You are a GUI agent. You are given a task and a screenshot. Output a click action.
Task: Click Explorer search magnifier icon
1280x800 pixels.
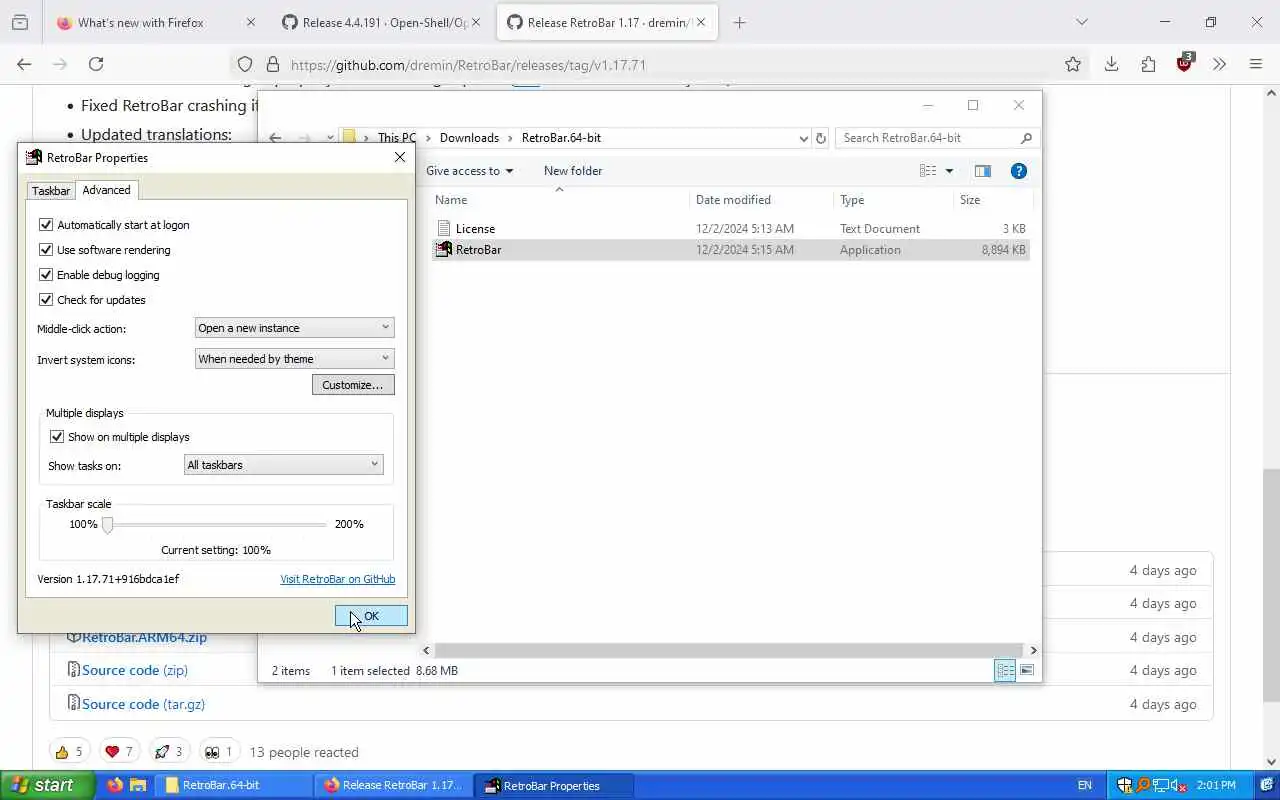(x=1025, y=138)
